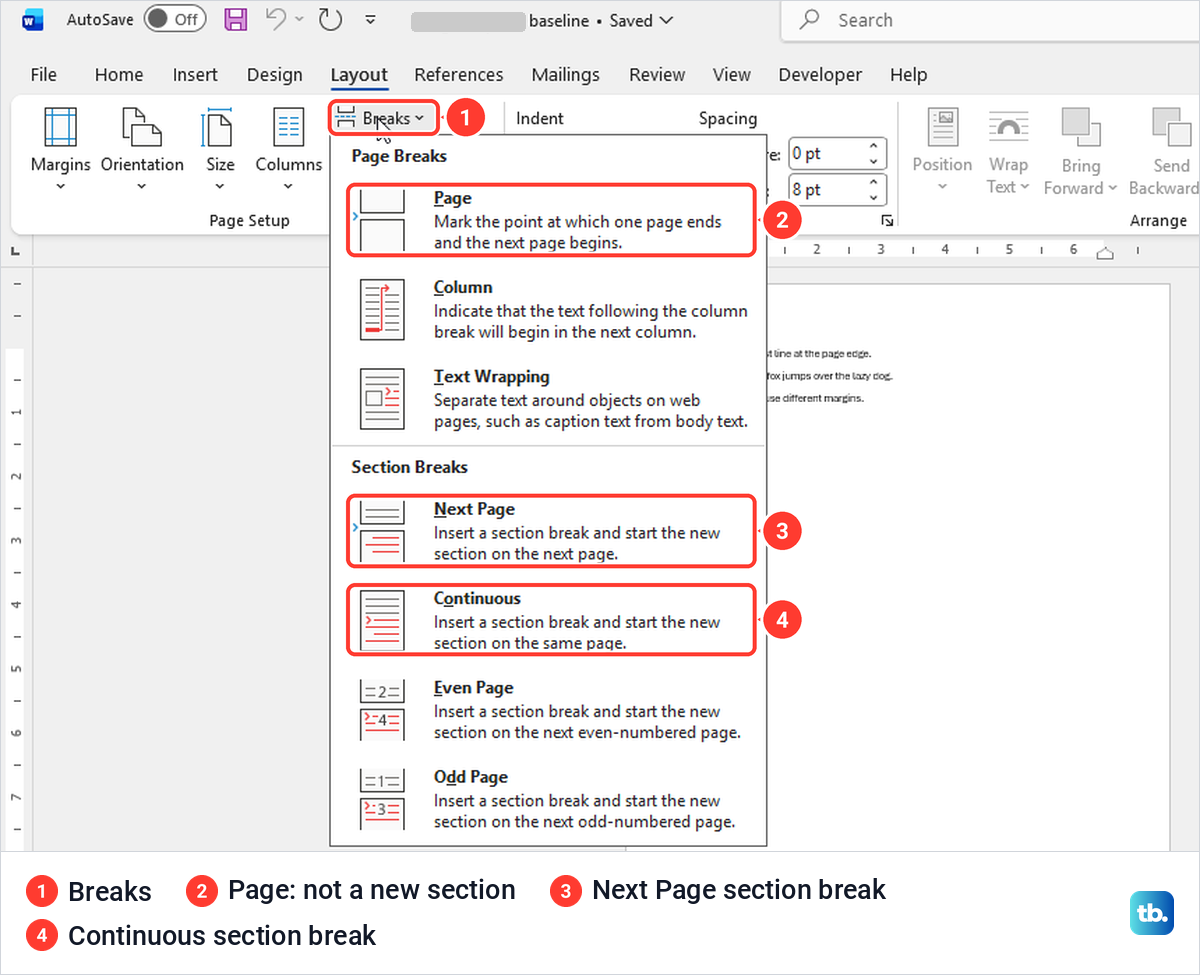Choose the Even Page section break
The width and height of the screenshot is (1200, 975).
551,709
